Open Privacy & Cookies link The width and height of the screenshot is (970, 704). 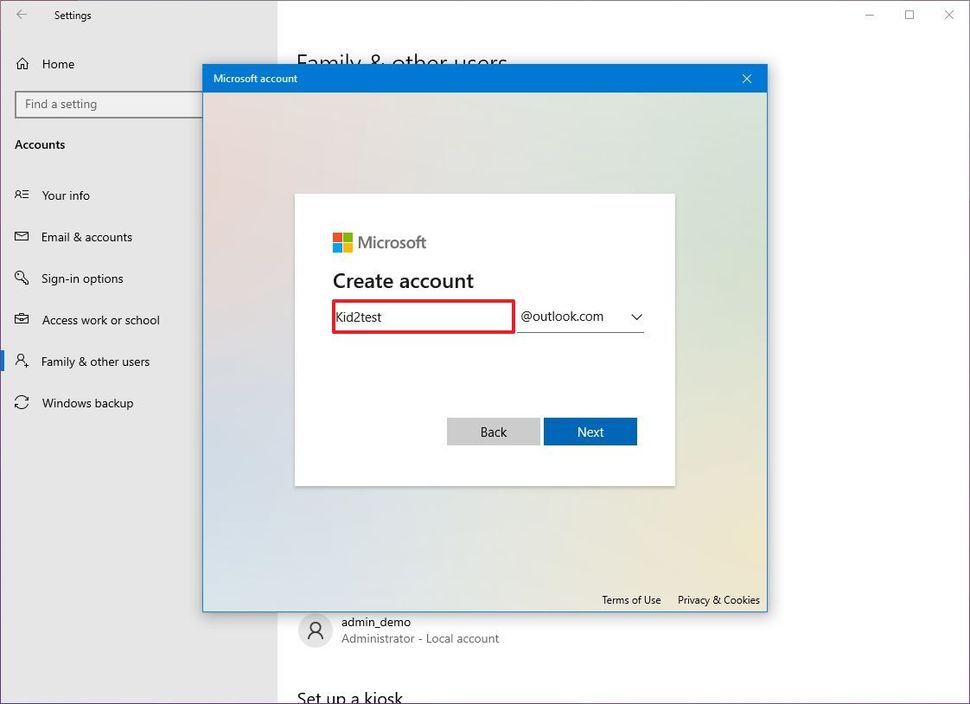pos(718,600)
